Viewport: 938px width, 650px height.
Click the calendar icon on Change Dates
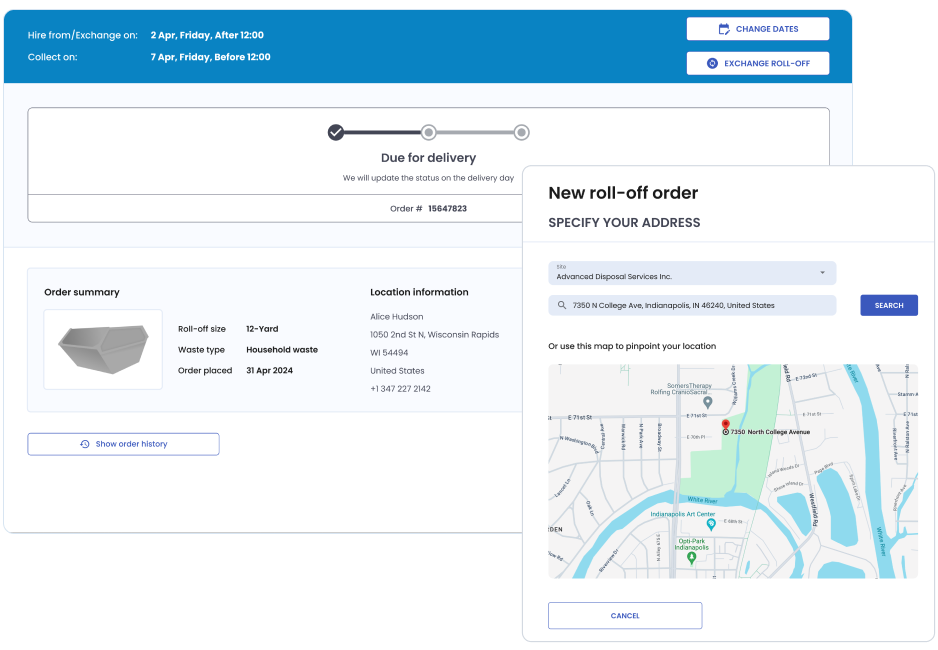(724, 29)
